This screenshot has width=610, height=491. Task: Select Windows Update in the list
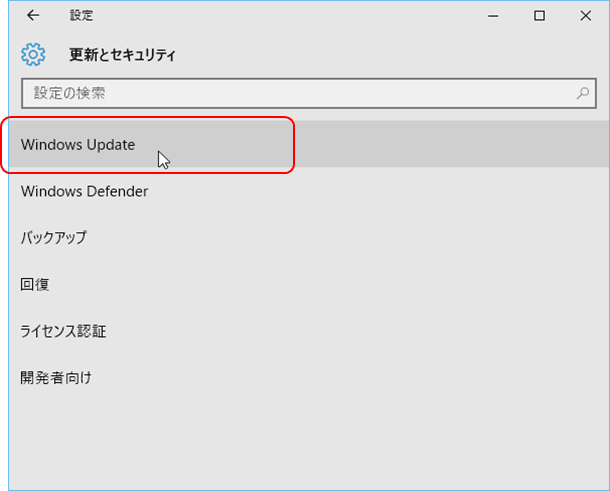pos(309,144)
